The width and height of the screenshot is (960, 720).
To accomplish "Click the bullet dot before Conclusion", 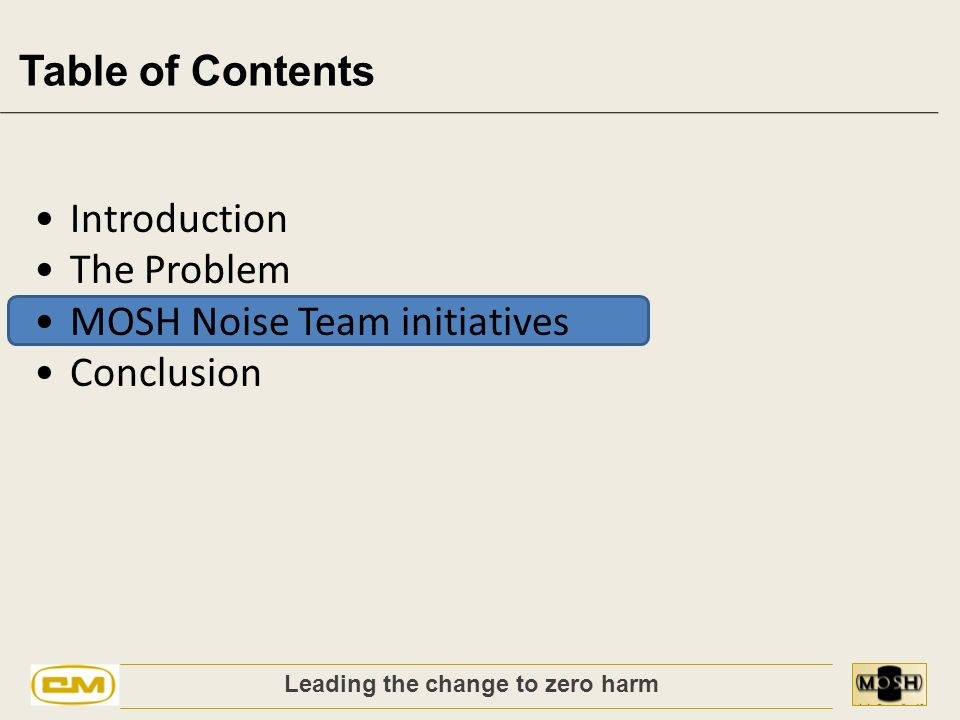I will click(x=44, y=373).
